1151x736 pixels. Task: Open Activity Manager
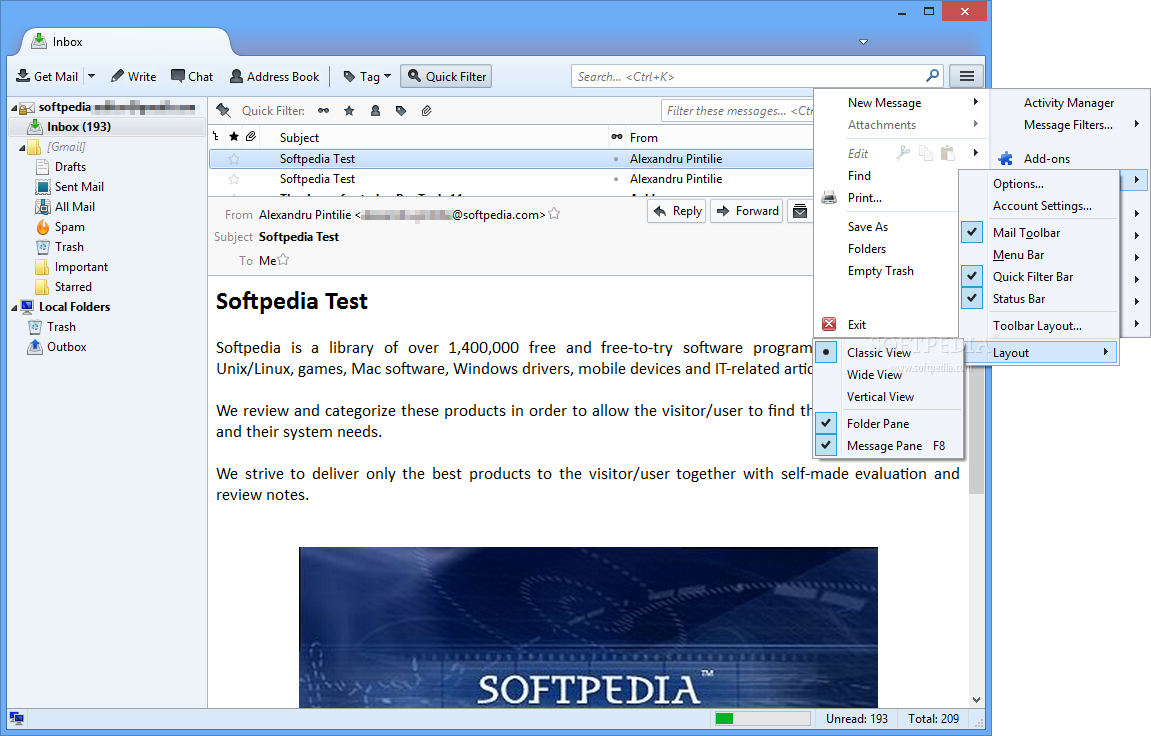(1069, 103)
